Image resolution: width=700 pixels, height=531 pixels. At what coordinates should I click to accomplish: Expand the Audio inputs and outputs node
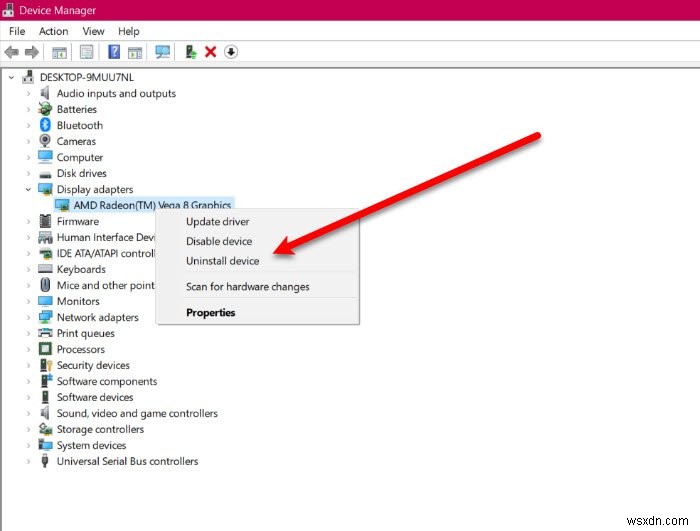coord(28,93)
